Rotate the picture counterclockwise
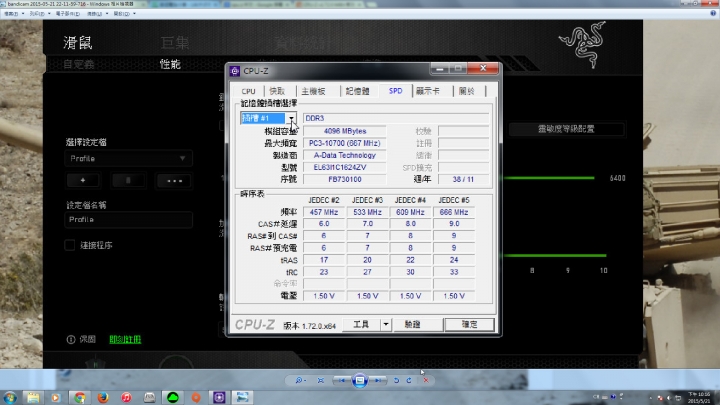The height and width of the screenshot is (405, 720). pyautogui.click(x=396, y=380)
